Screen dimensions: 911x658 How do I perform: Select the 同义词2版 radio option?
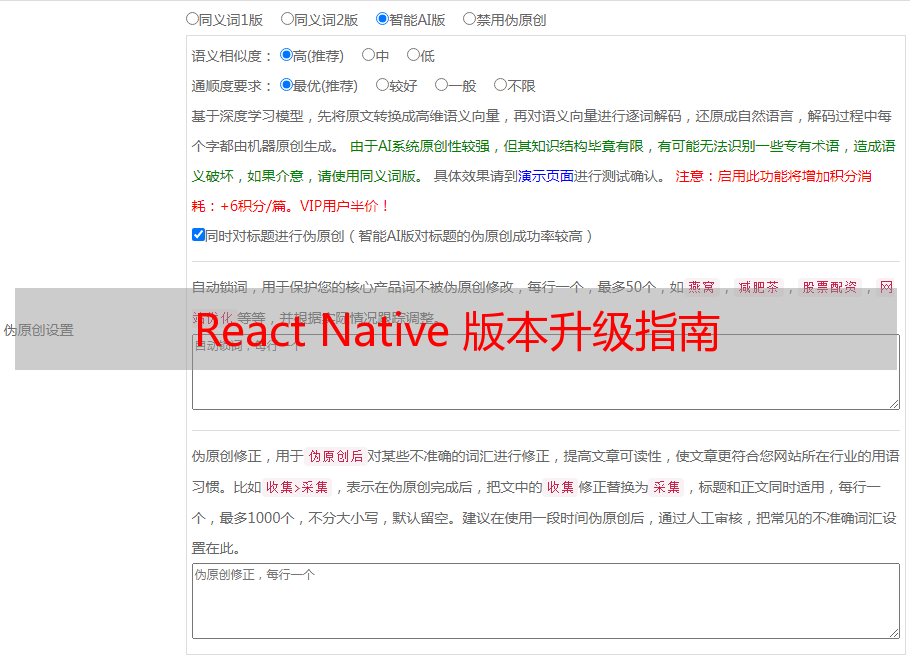[x=287, y=19]
